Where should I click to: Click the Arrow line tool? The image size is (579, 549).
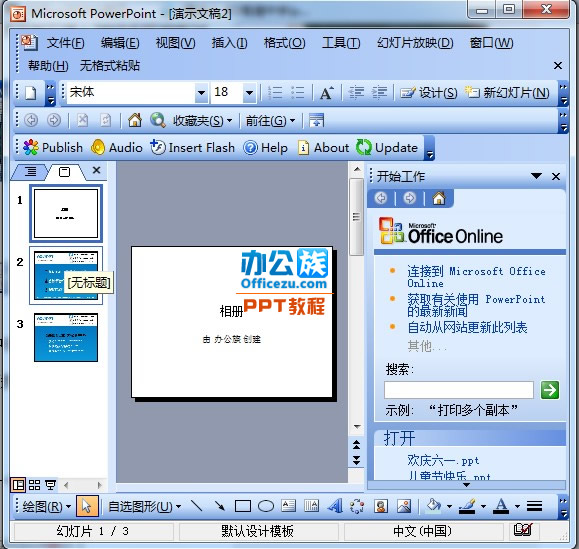[x=220, y=506]
